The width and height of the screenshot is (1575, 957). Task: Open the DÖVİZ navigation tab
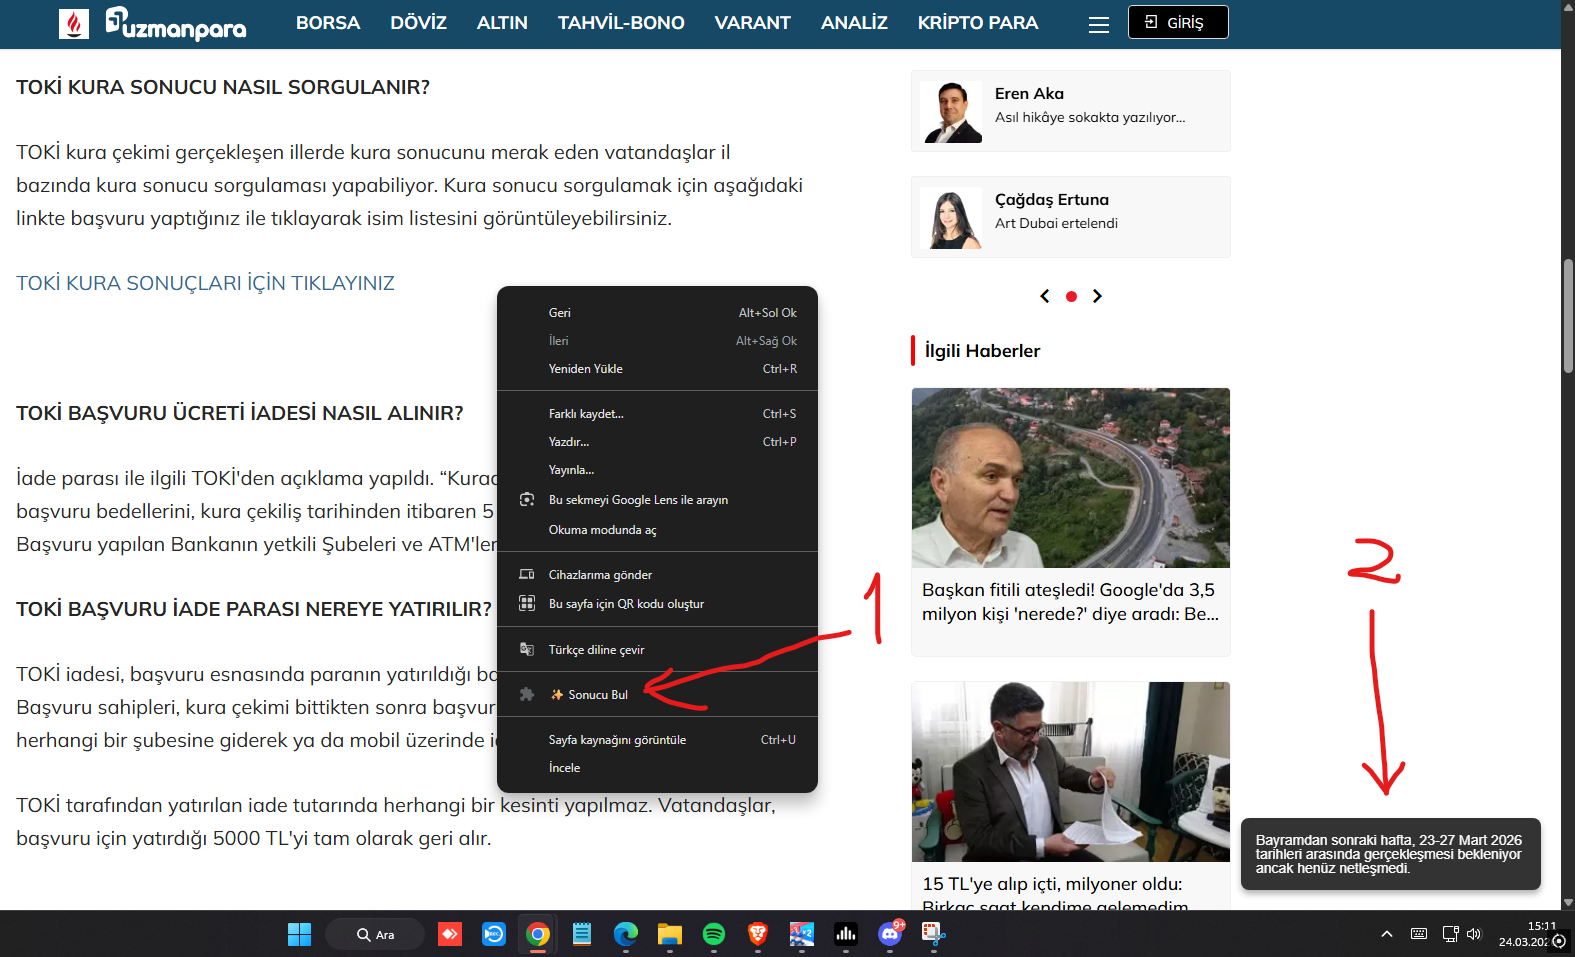[418, 22]
